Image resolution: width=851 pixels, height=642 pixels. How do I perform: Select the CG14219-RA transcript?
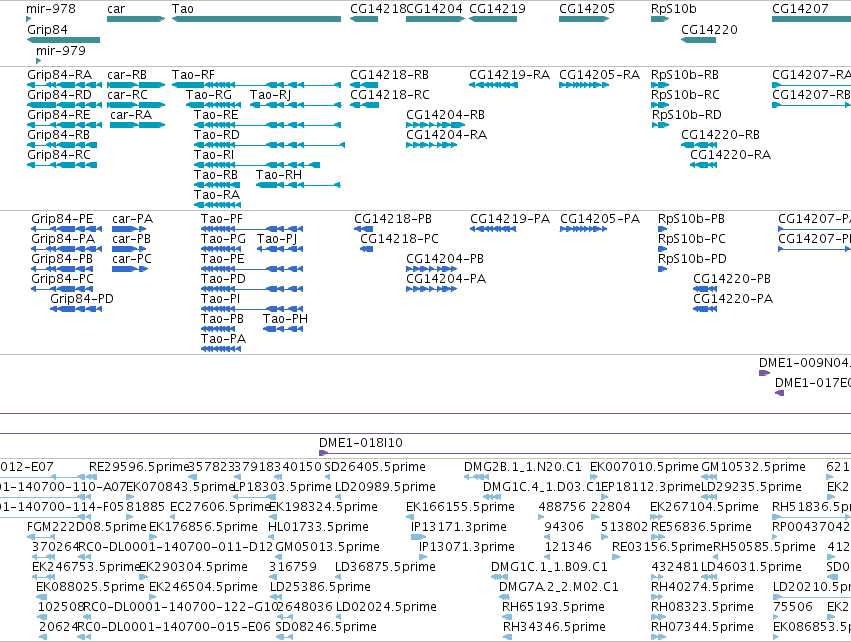[493, 85]
